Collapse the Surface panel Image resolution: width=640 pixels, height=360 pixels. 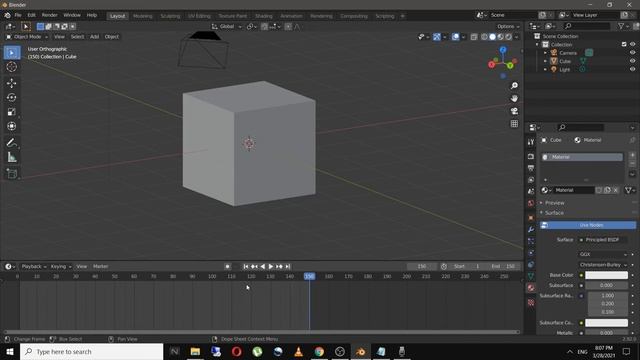point(554,213)
